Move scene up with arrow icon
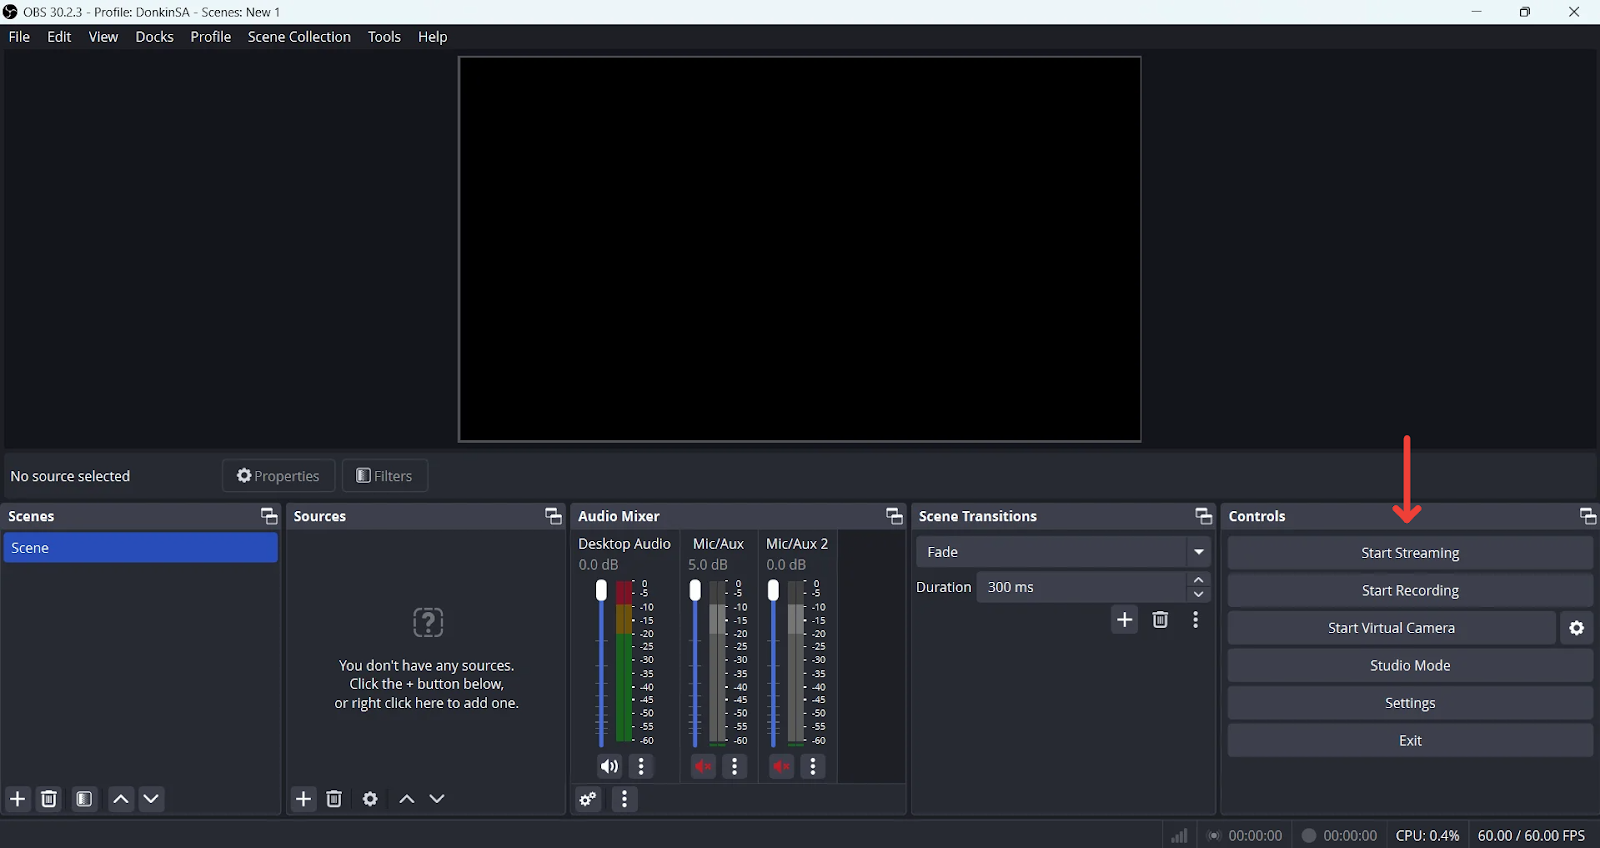Screen dimensions: 1600x848 [121, 799]
